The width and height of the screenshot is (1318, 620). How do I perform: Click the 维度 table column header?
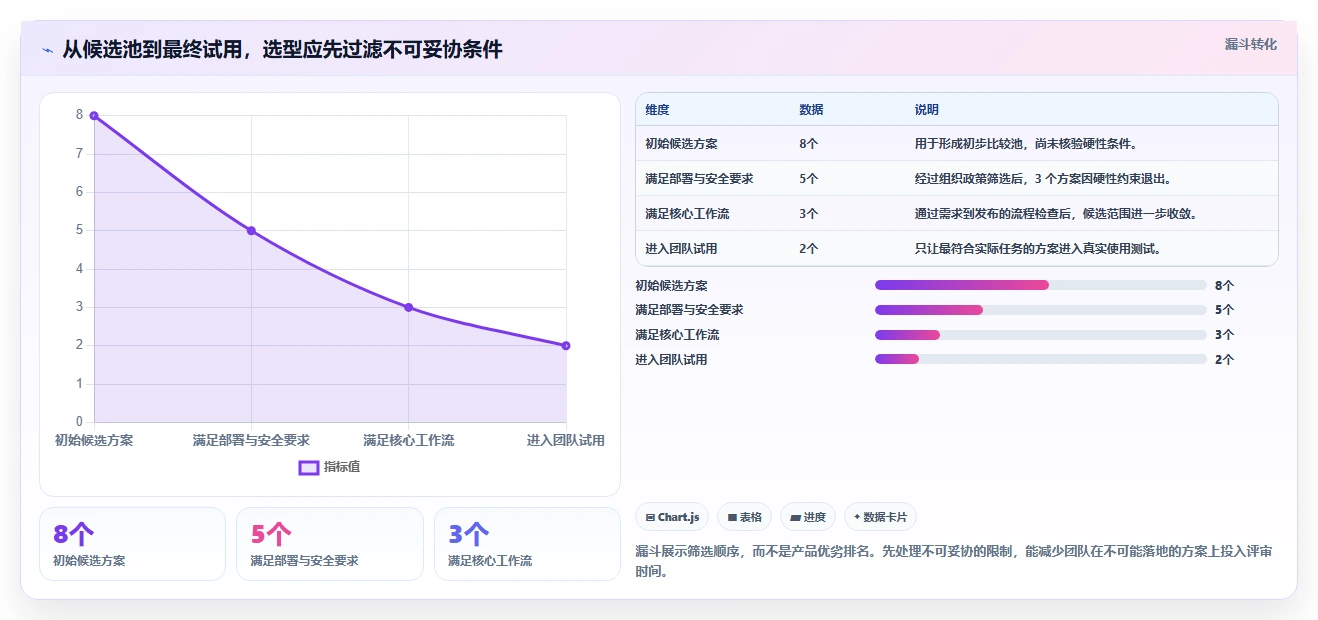[x=657, y=110]
